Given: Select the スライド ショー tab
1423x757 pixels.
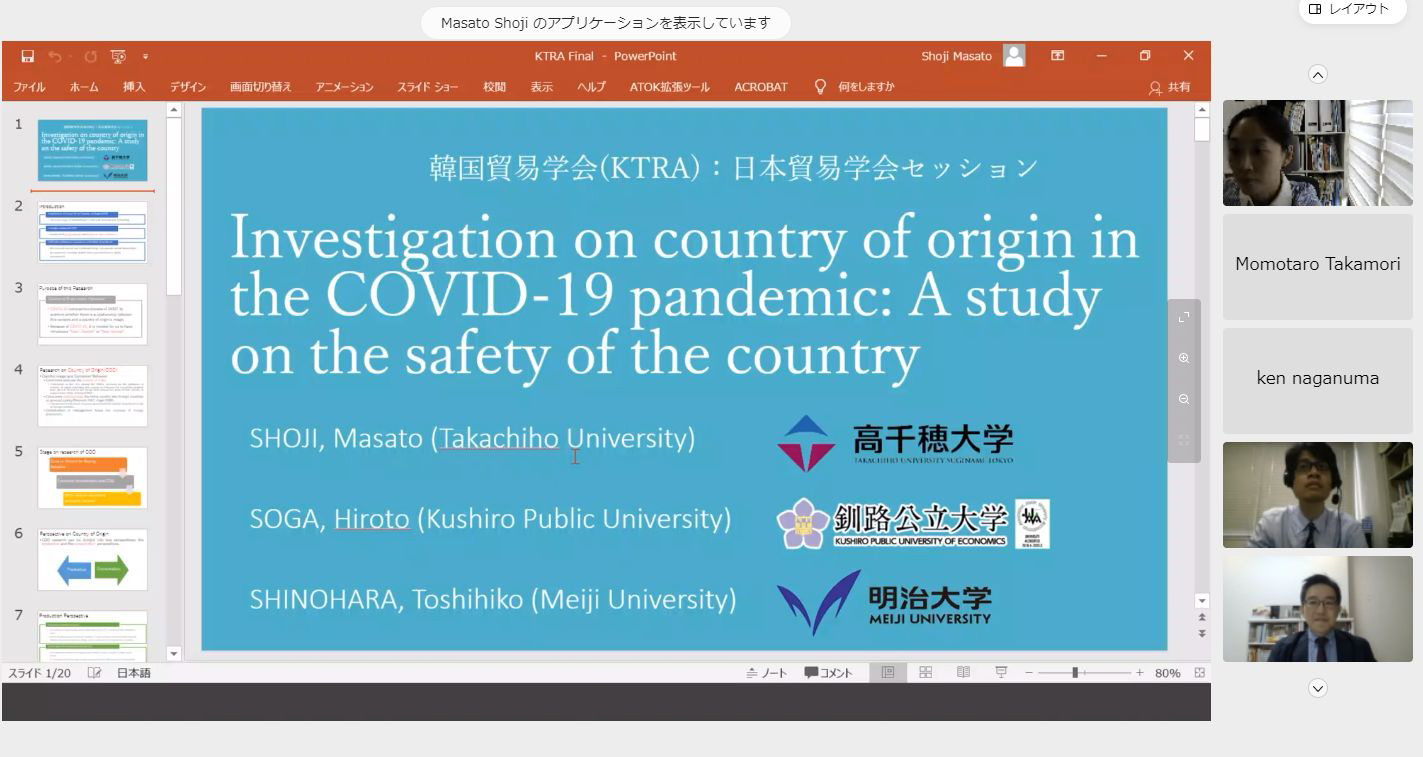Looking at the screenshot, I should (428, 87).
